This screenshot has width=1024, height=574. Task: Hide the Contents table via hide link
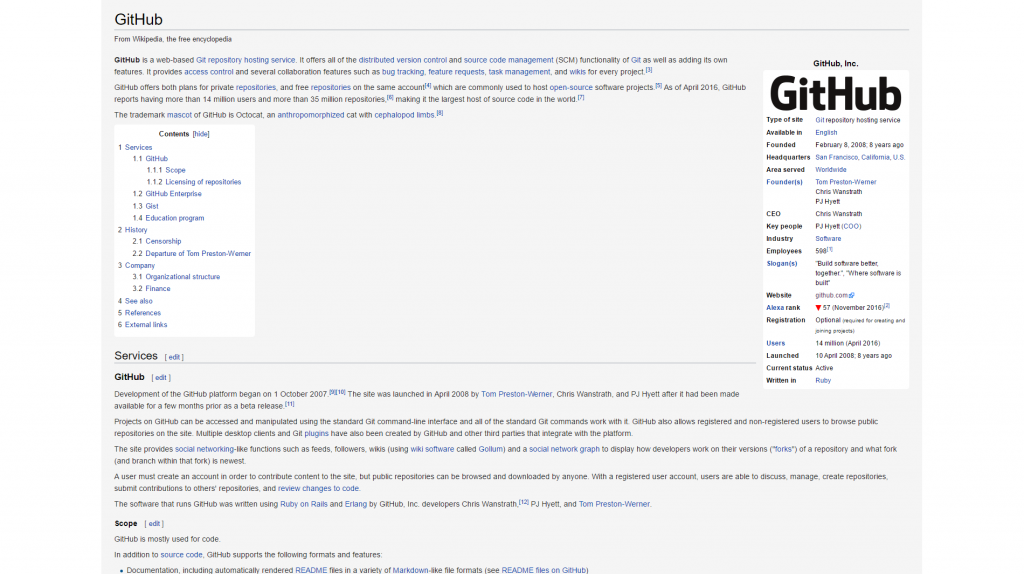point(201,134)
